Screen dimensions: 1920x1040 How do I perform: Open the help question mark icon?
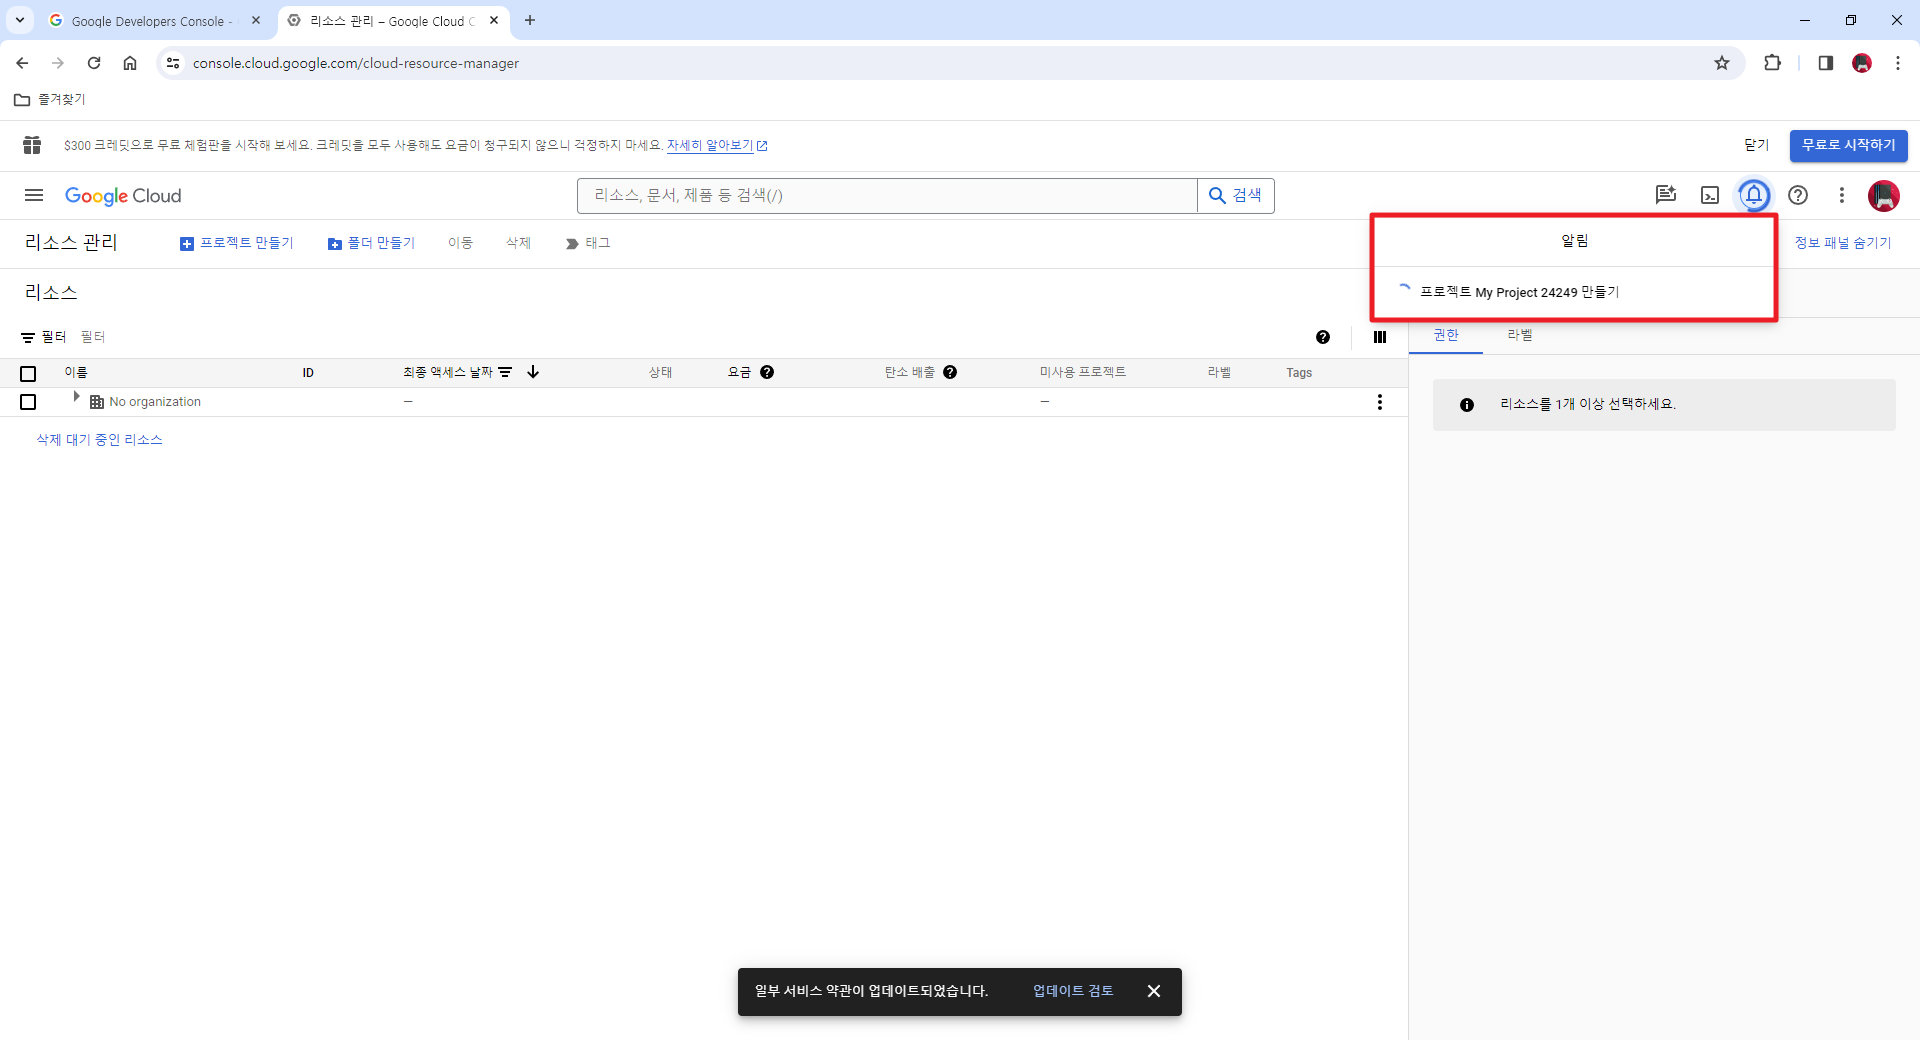[1798, 195]
